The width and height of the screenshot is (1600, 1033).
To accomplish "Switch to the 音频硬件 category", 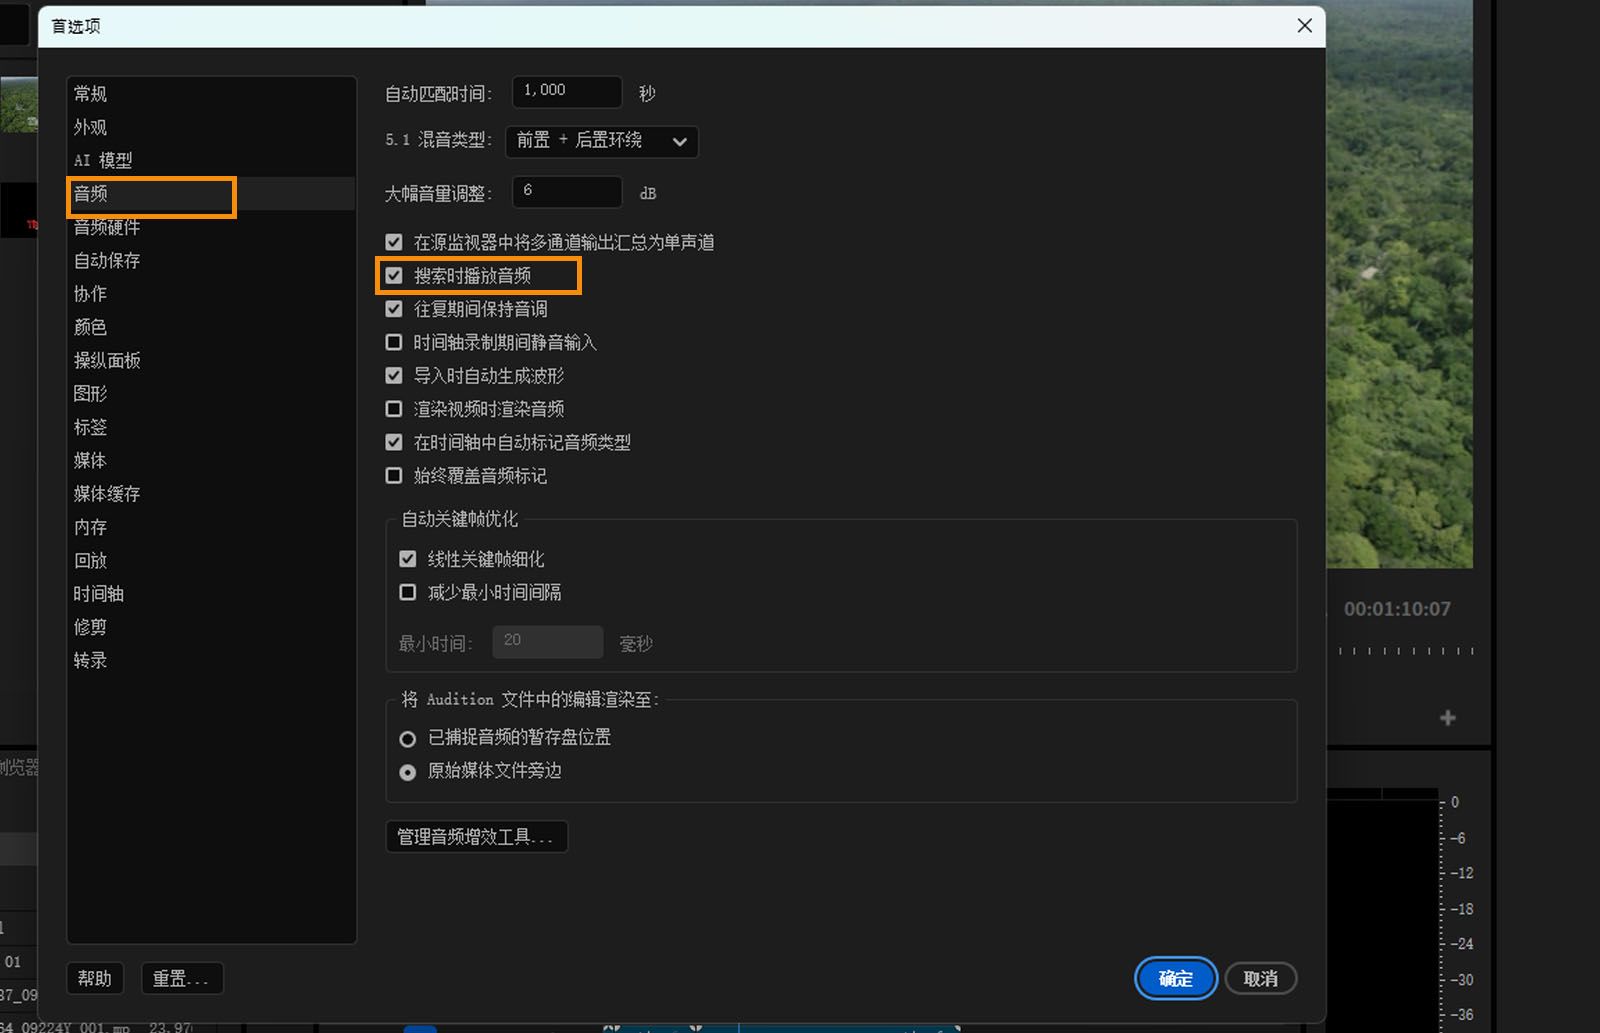I will pyautogui.click(x=108, y=227).
